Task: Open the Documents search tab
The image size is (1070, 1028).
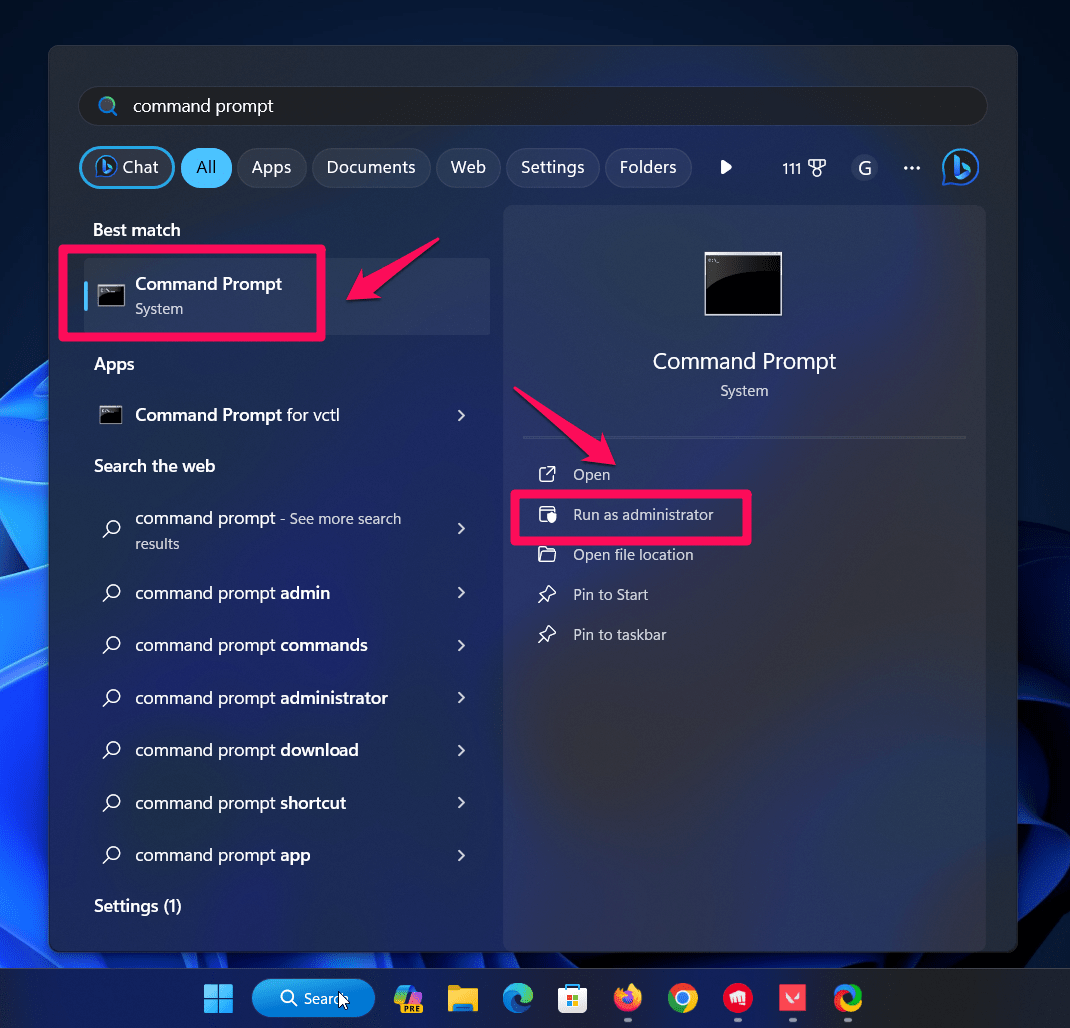Action: 371,167
